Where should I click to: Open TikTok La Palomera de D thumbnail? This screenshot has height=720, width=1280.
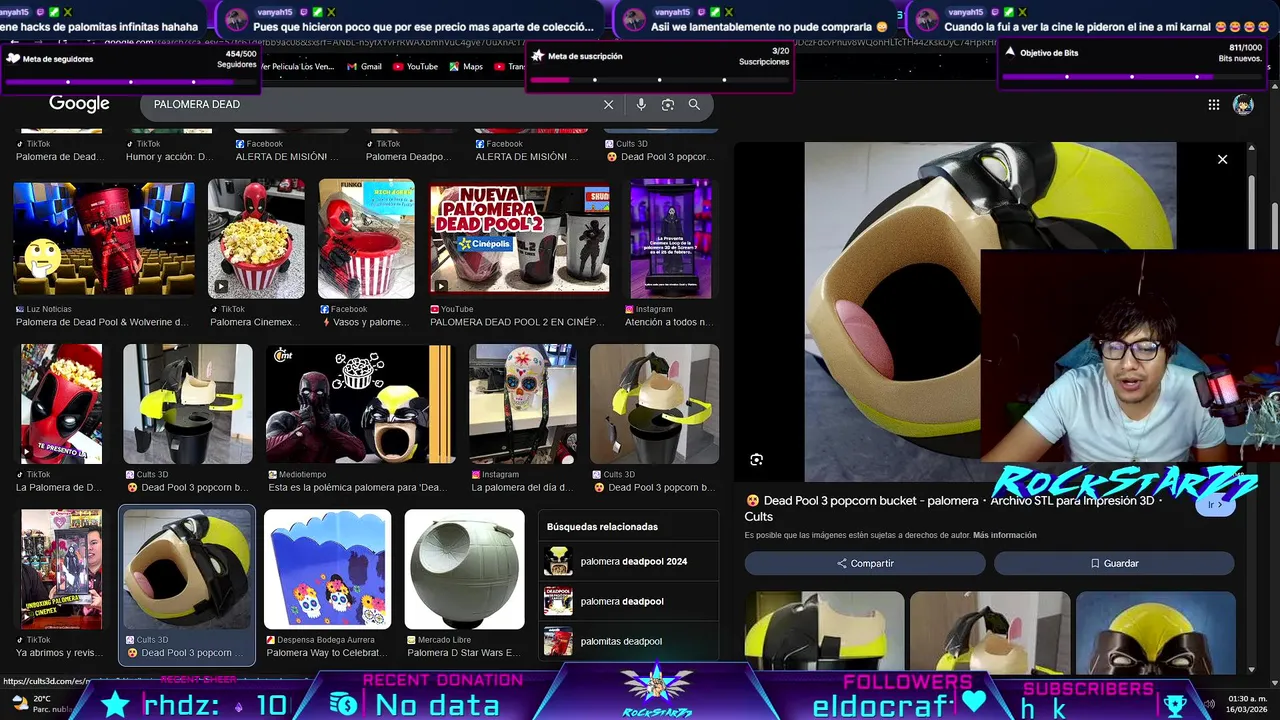[62, 404]
